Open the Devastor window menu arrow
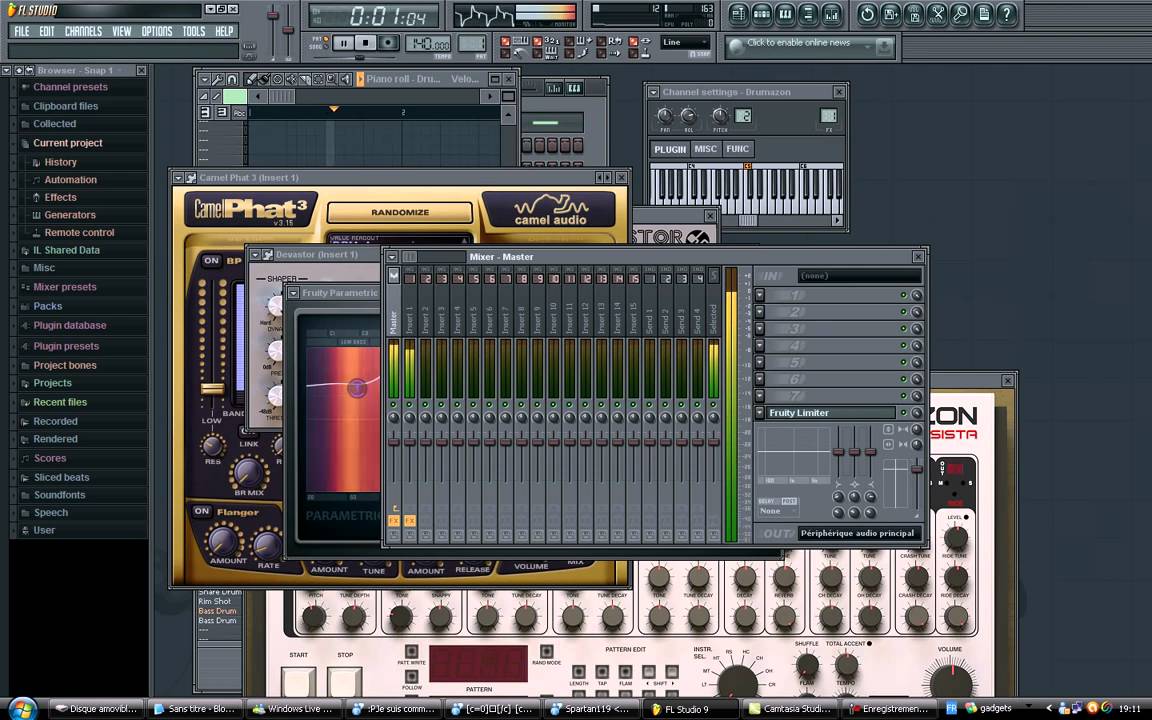Image resolution: width=1152 pixels, height=720 pixels. [255, 255]
